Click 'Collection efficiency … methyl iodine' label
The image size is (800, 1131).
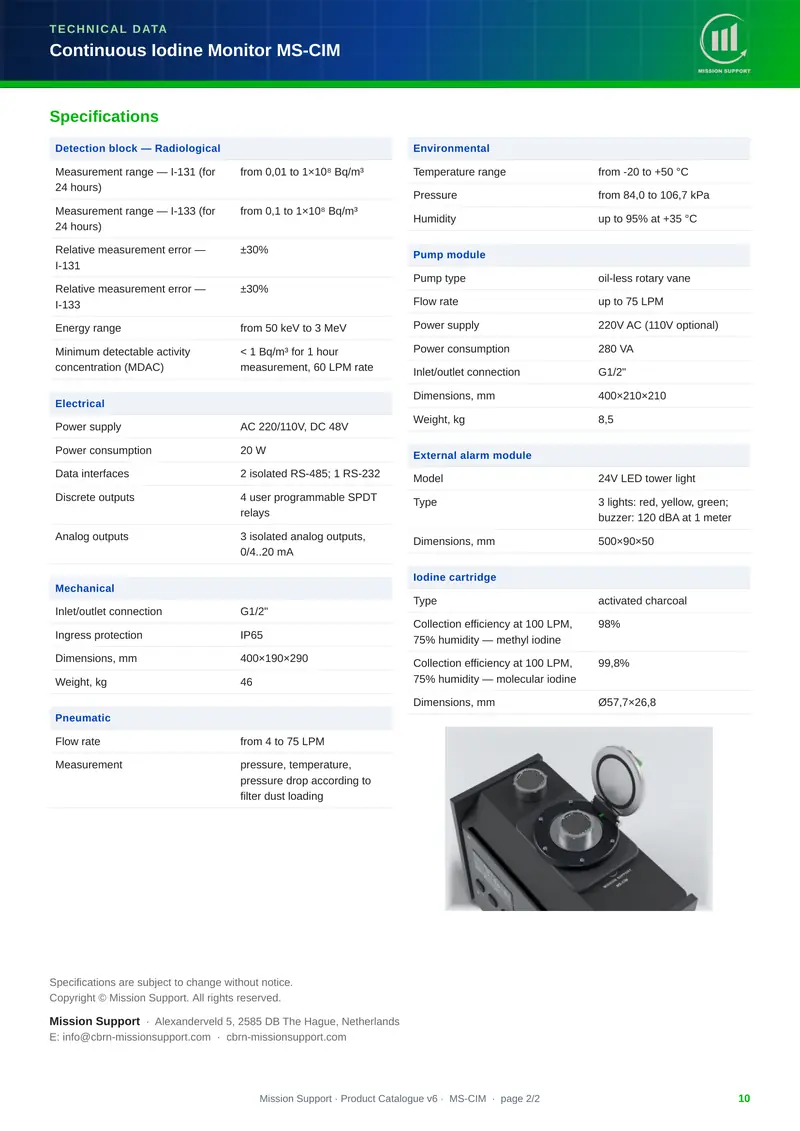pyautogui.click(x=493, y=632)
